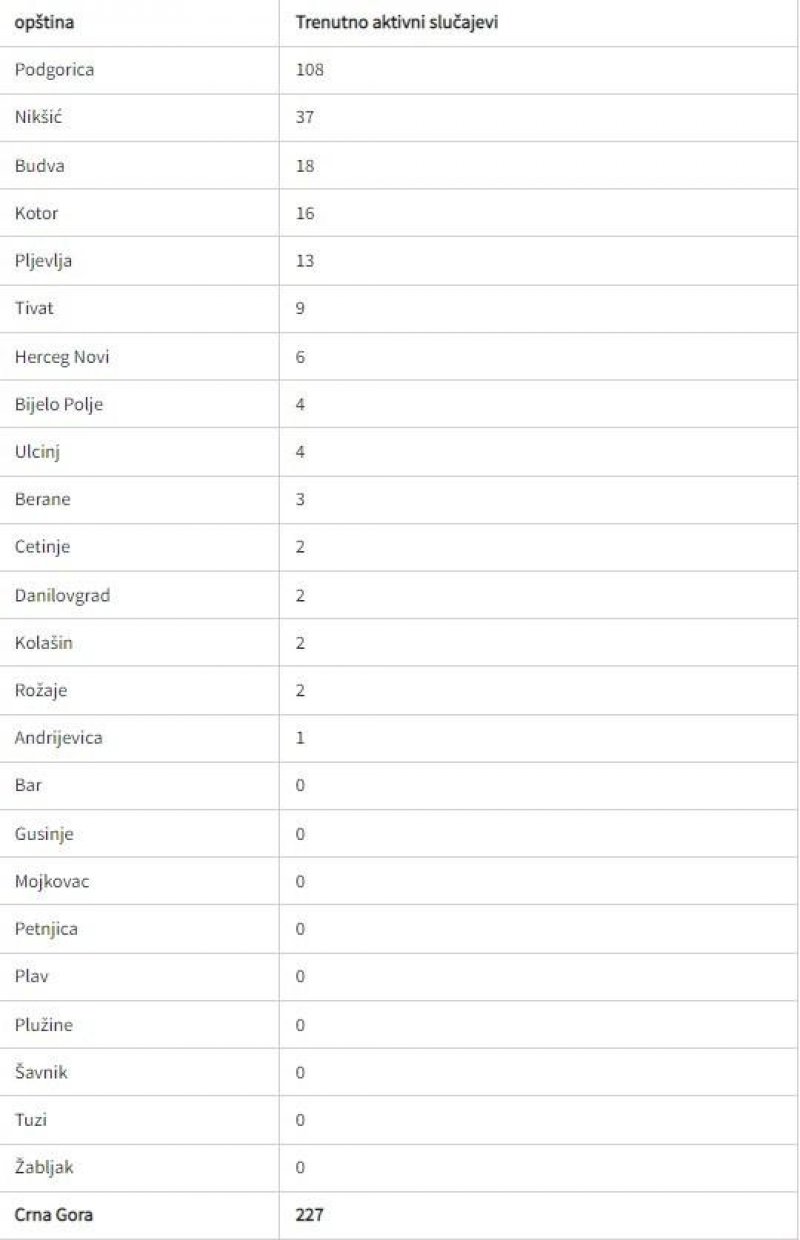Click the Andrijevica municipality name

[x=59, y=738]
